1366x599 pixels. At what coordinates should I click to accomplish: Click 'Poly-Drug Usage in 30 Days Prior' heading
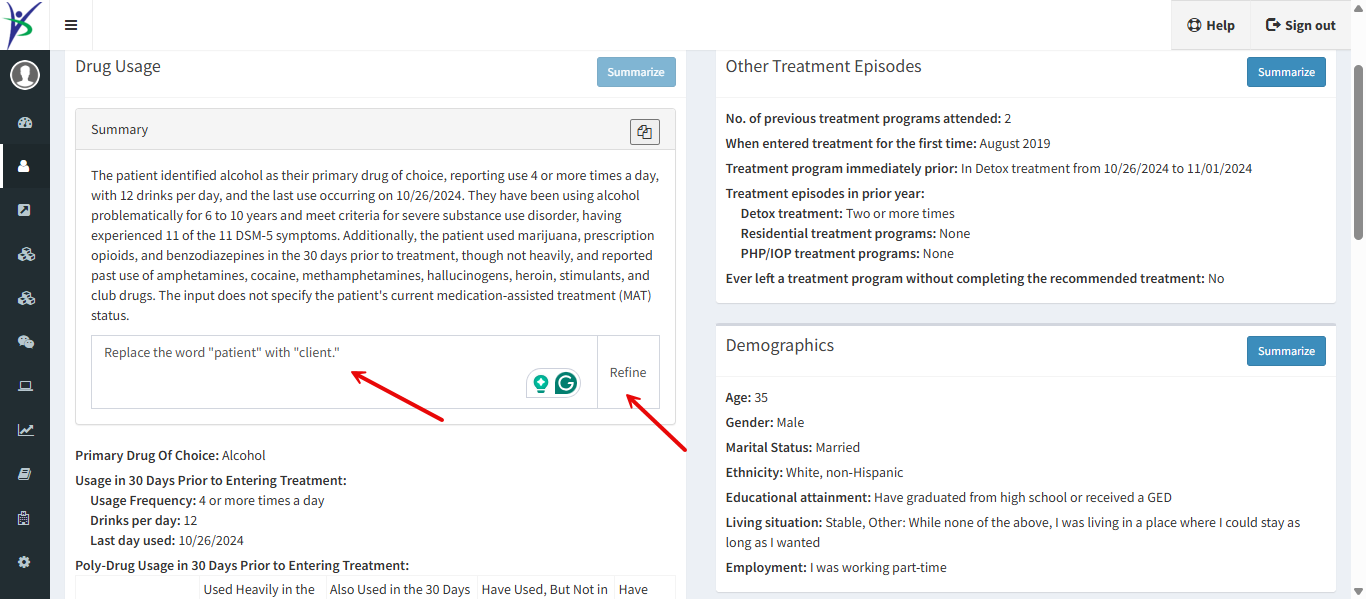click(242, 566)
